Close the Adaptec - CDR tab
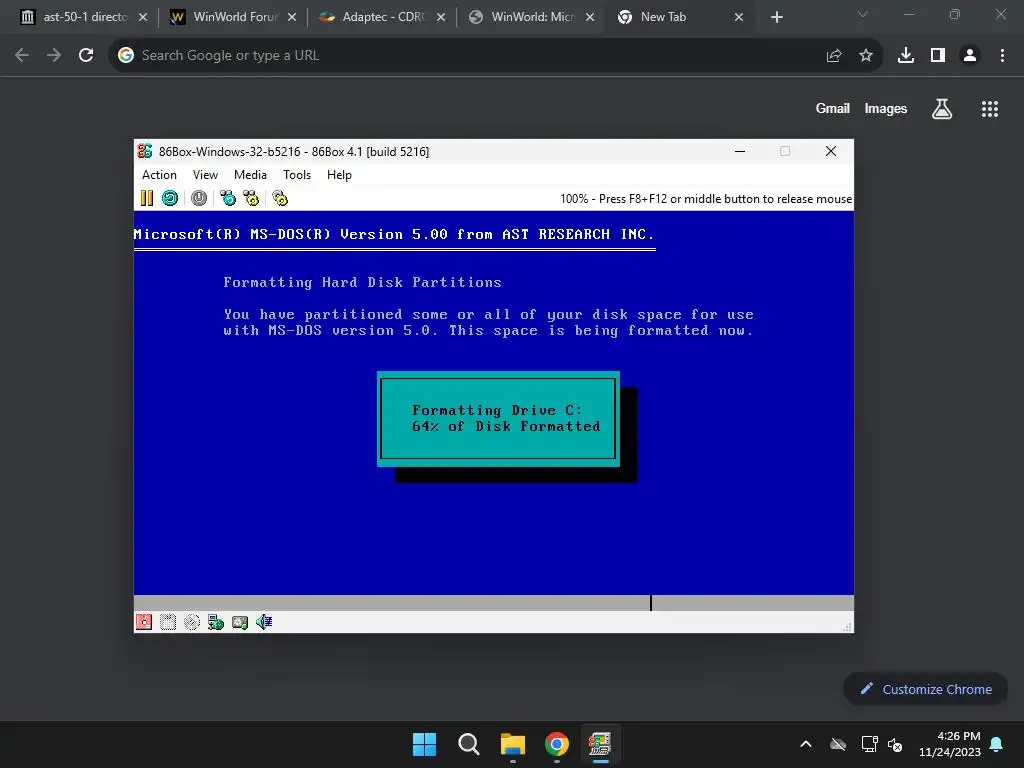The width and height of the screenshot is (1024, 768). (x=441, y=17)
